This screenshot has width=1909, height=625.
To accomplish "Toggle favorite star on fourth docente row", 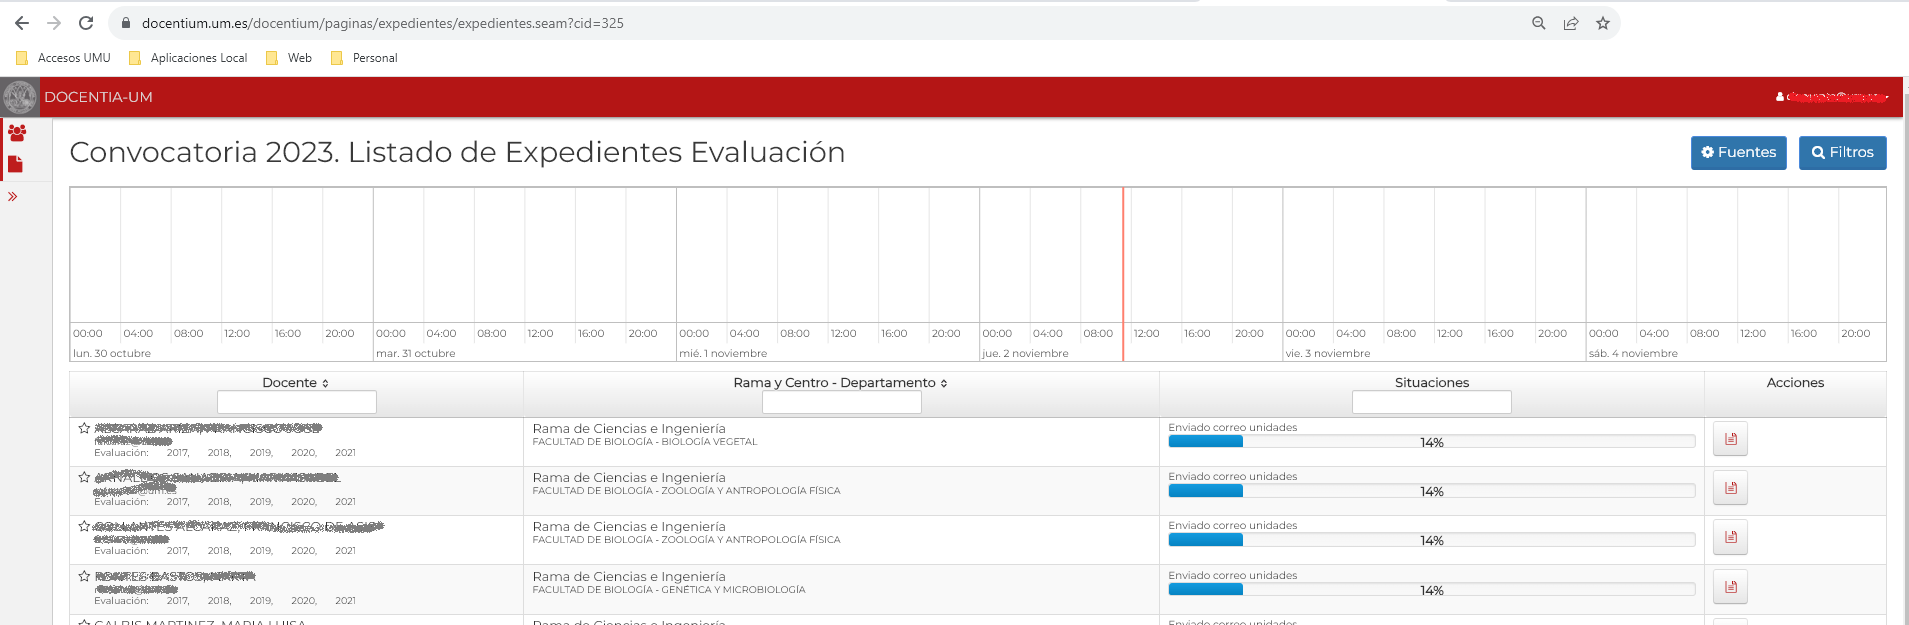I will coord(85,576).
